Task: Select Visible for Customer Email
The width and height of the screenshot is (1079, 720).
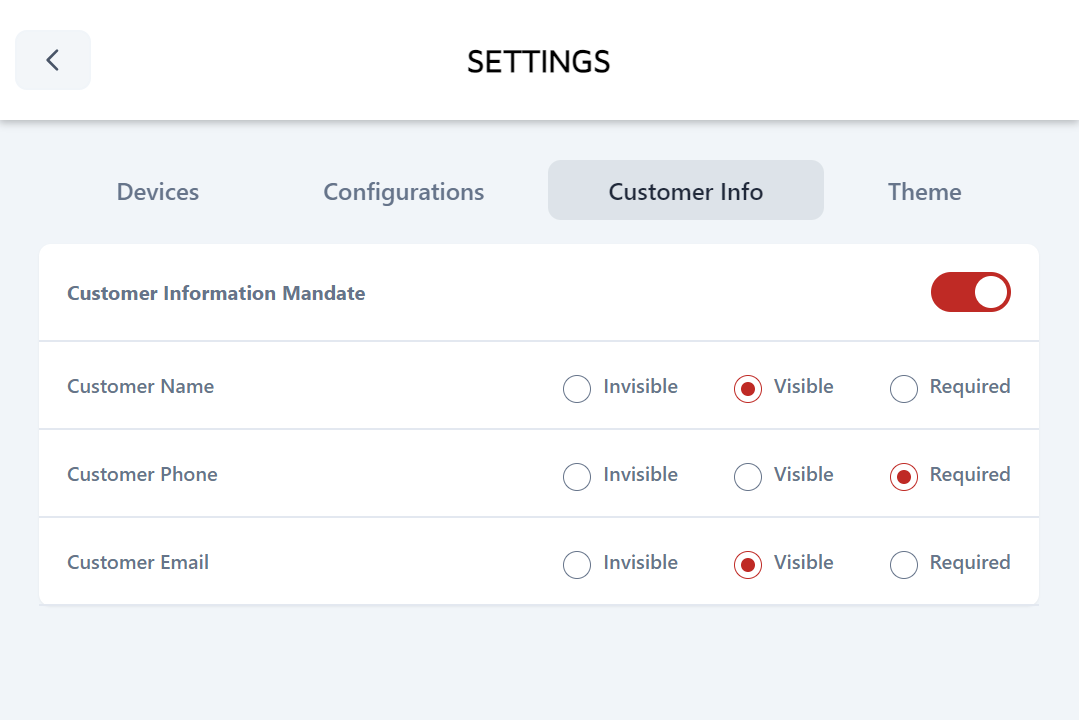Action: (x=748, y=565)
